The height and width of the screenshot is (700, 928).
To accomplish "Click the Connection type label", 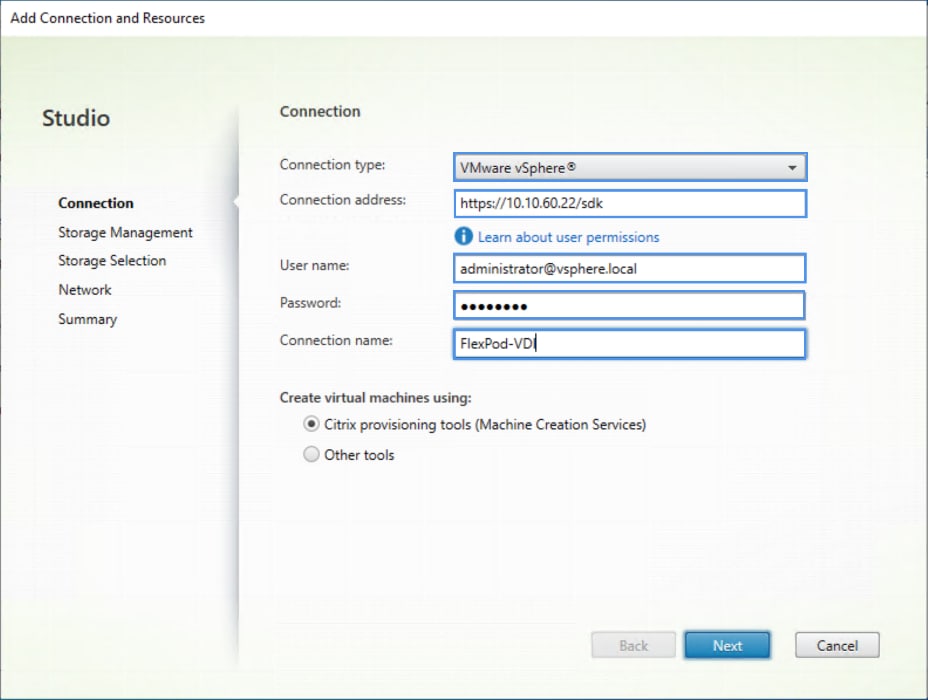I will tap(332, 164).
